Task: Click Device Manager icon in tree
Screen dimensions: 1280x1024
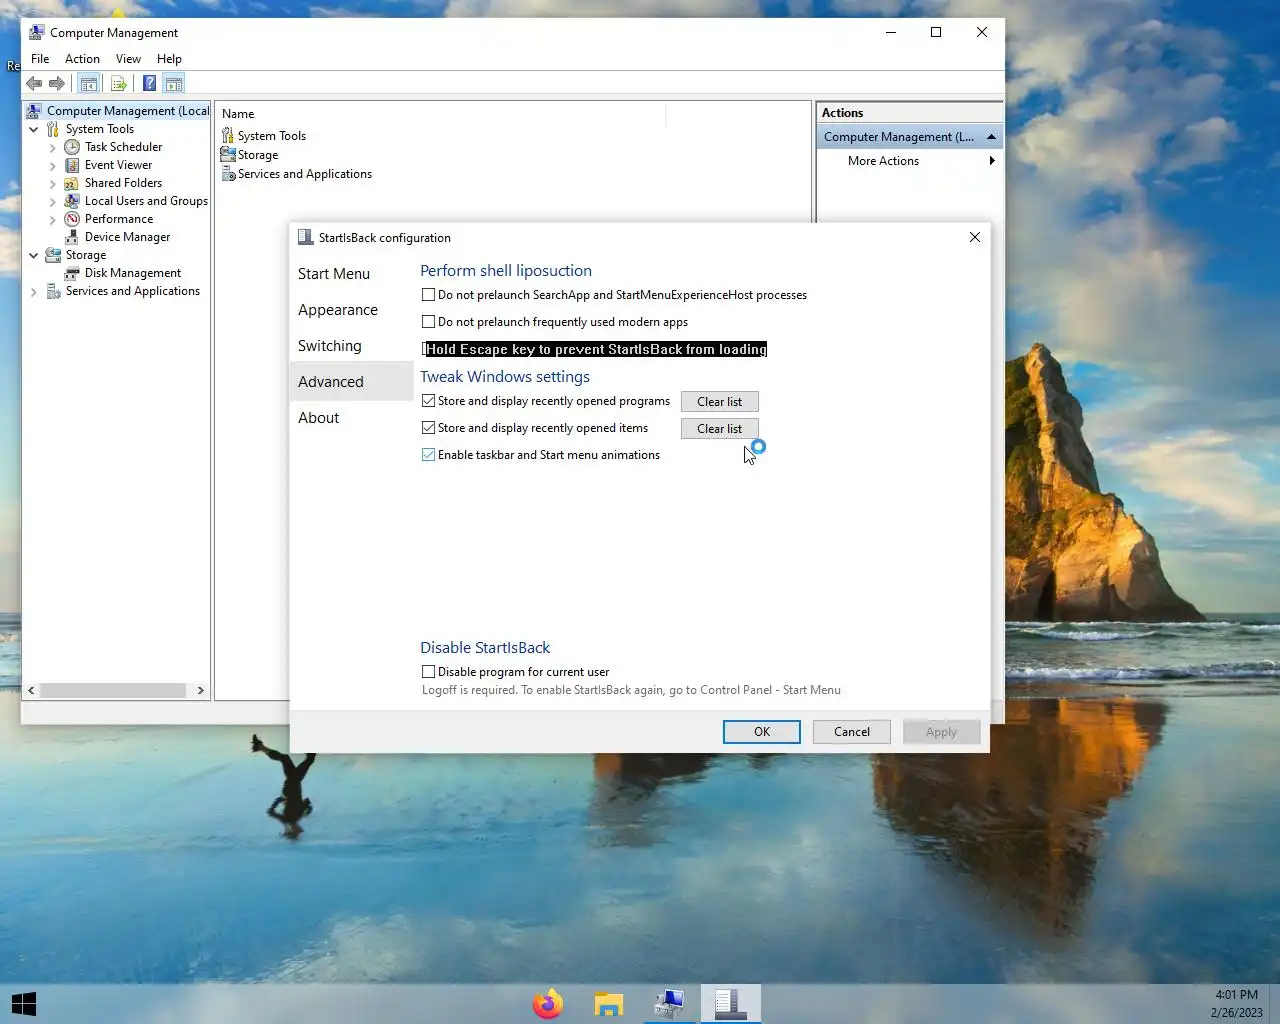Action: point(72,237)
